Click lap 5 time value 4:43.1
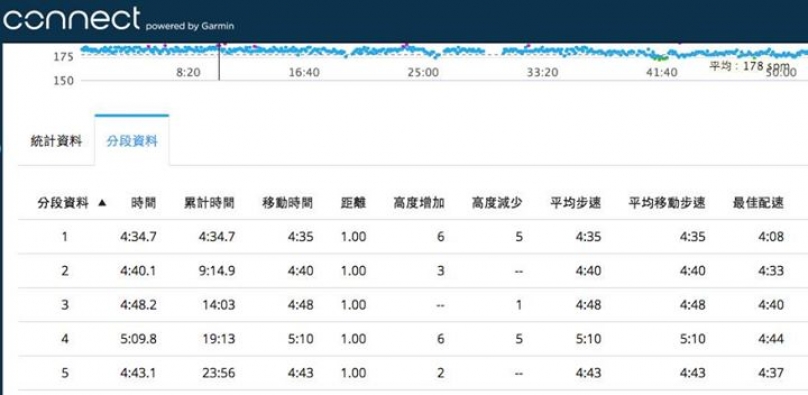The height and width of the screenshot is (395, 808). (139, 373)
